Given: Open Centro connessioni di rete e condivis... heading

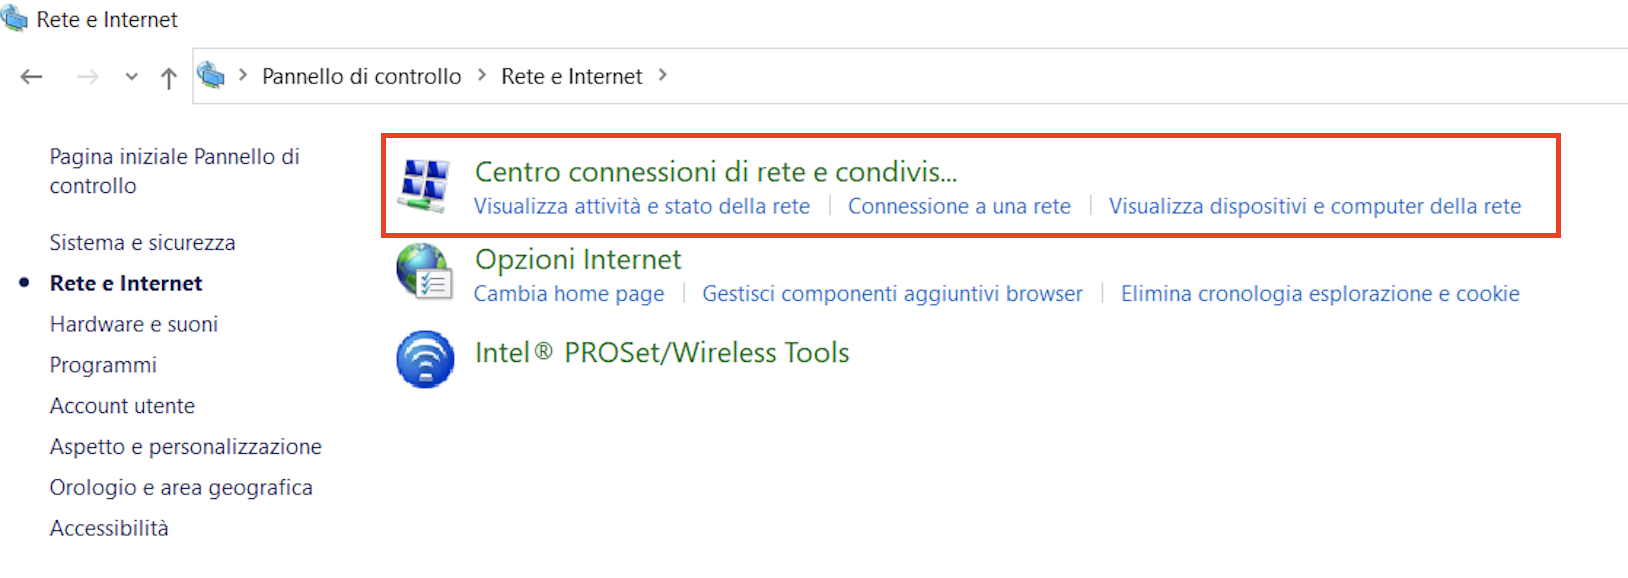Looking at the screenshot, I should point(716,172).
